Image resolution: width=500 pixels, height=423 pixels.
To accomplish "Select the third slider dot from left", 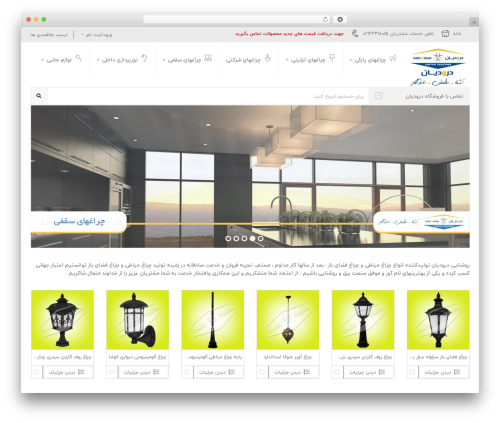I will click(x=244, y=238).
